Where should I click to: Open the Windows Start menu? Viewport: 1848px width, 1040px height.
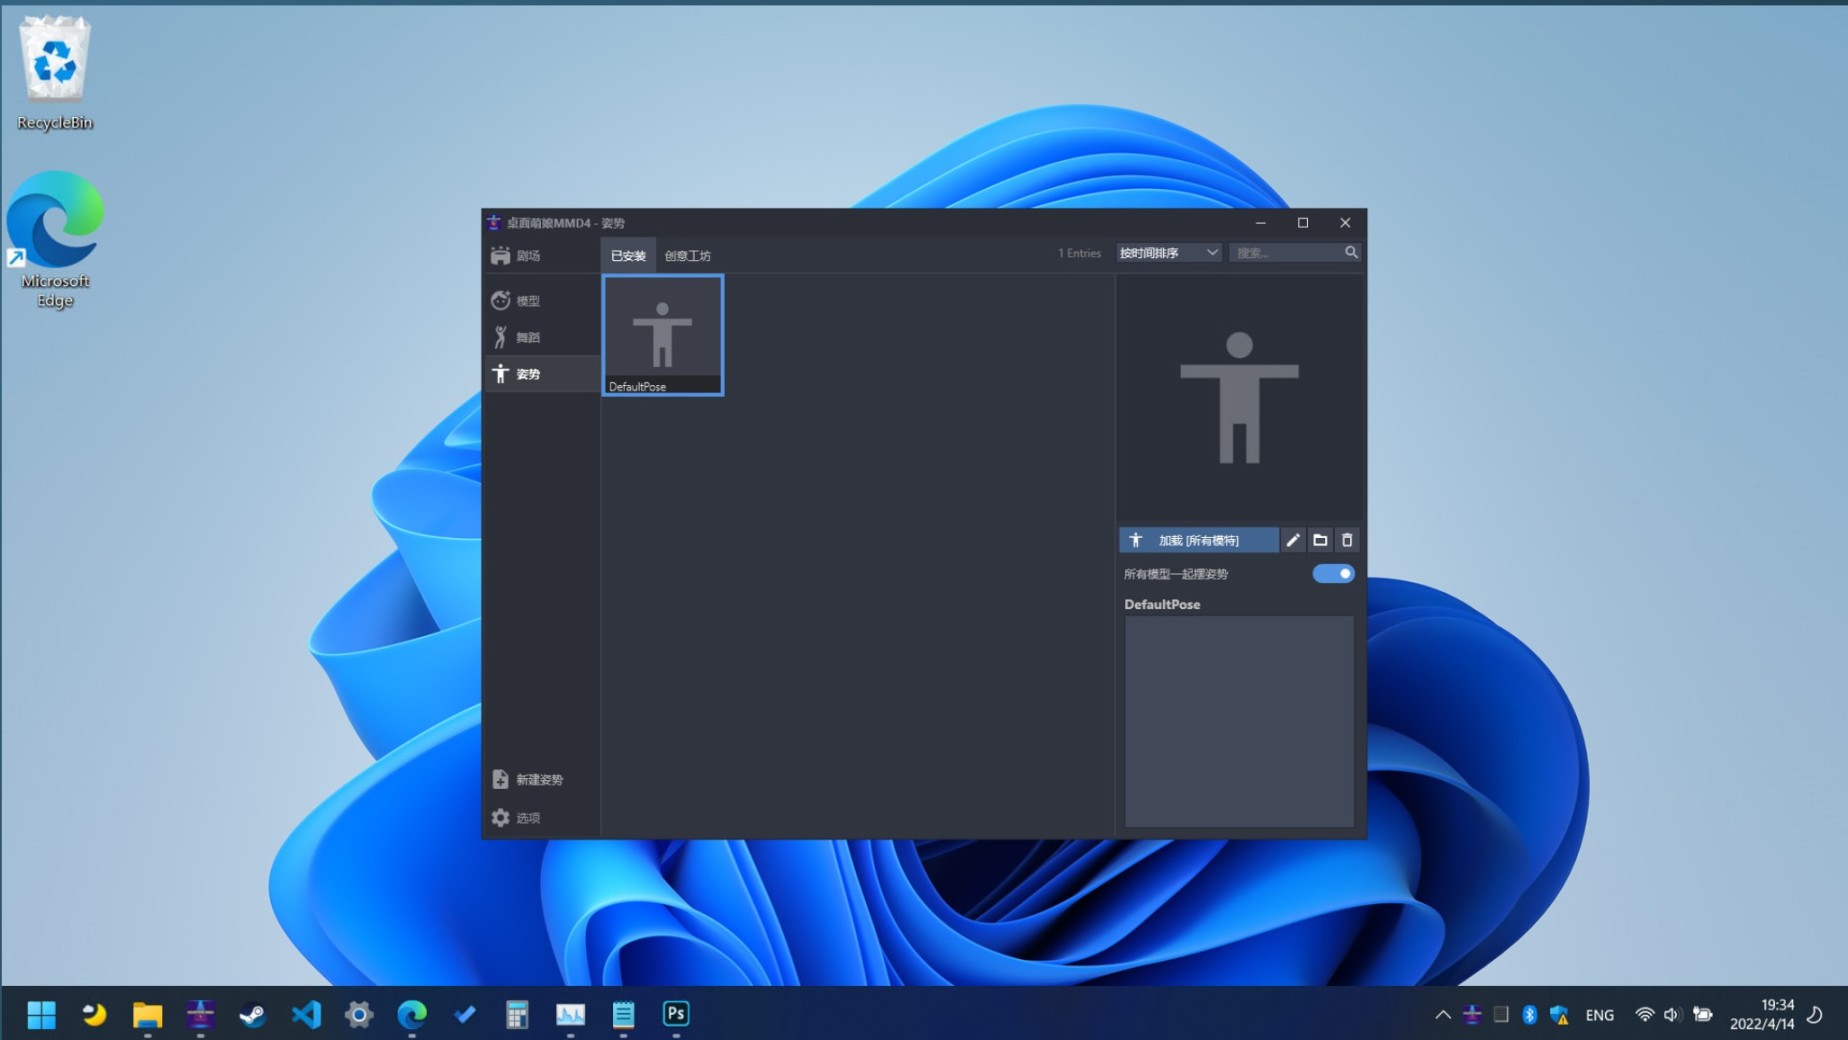(x=41, y=1015)
